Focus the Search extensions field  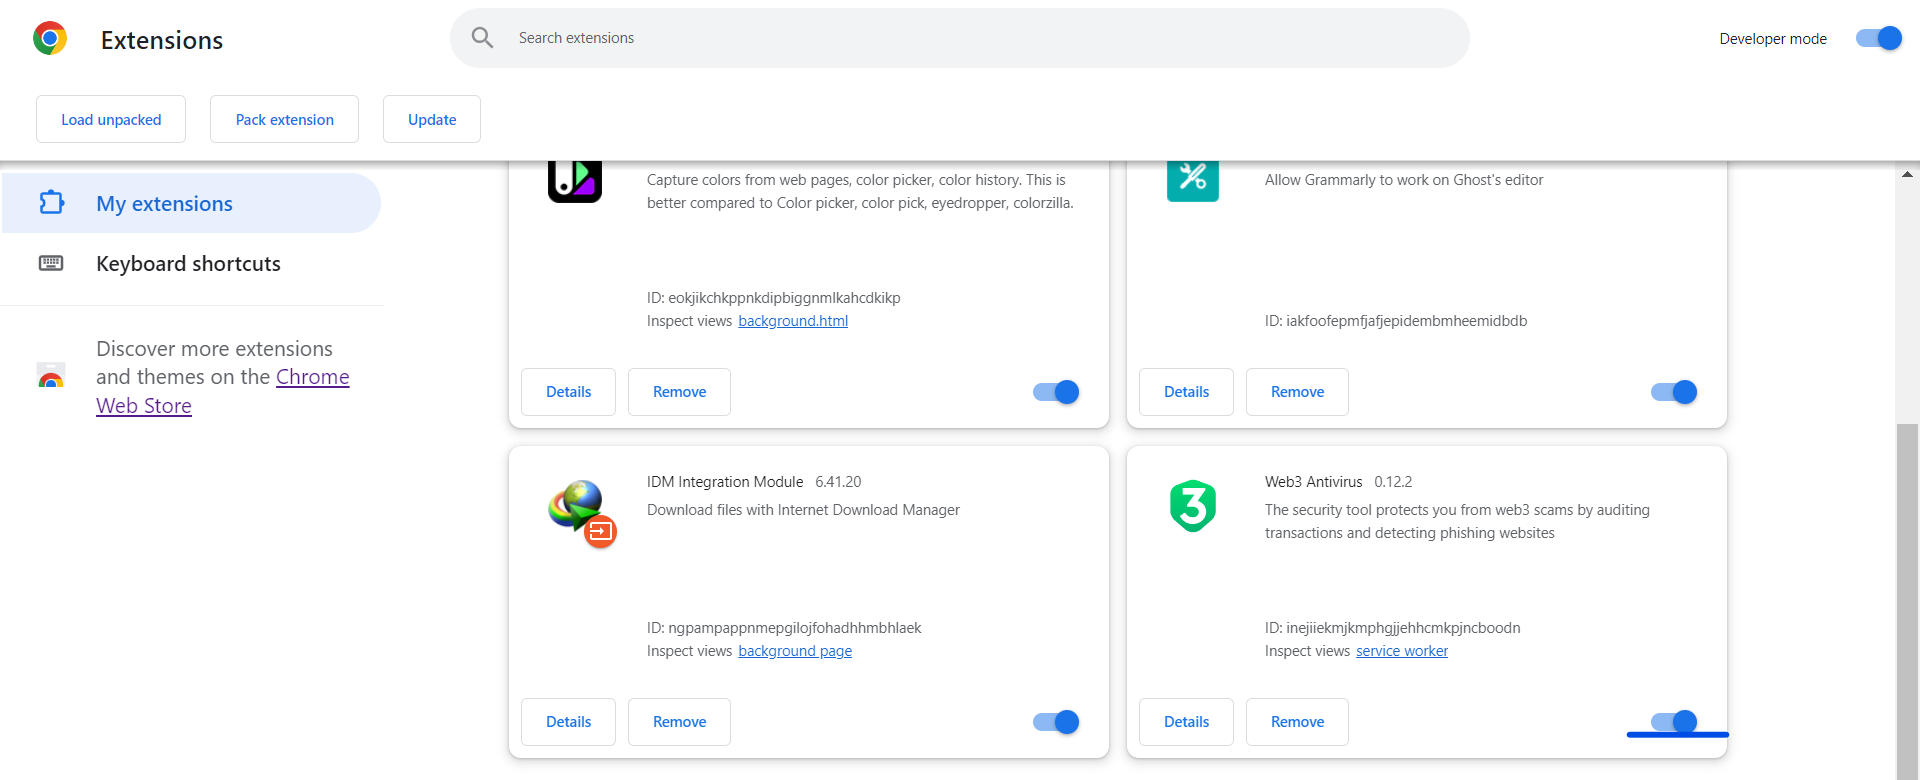coord(960,38)
